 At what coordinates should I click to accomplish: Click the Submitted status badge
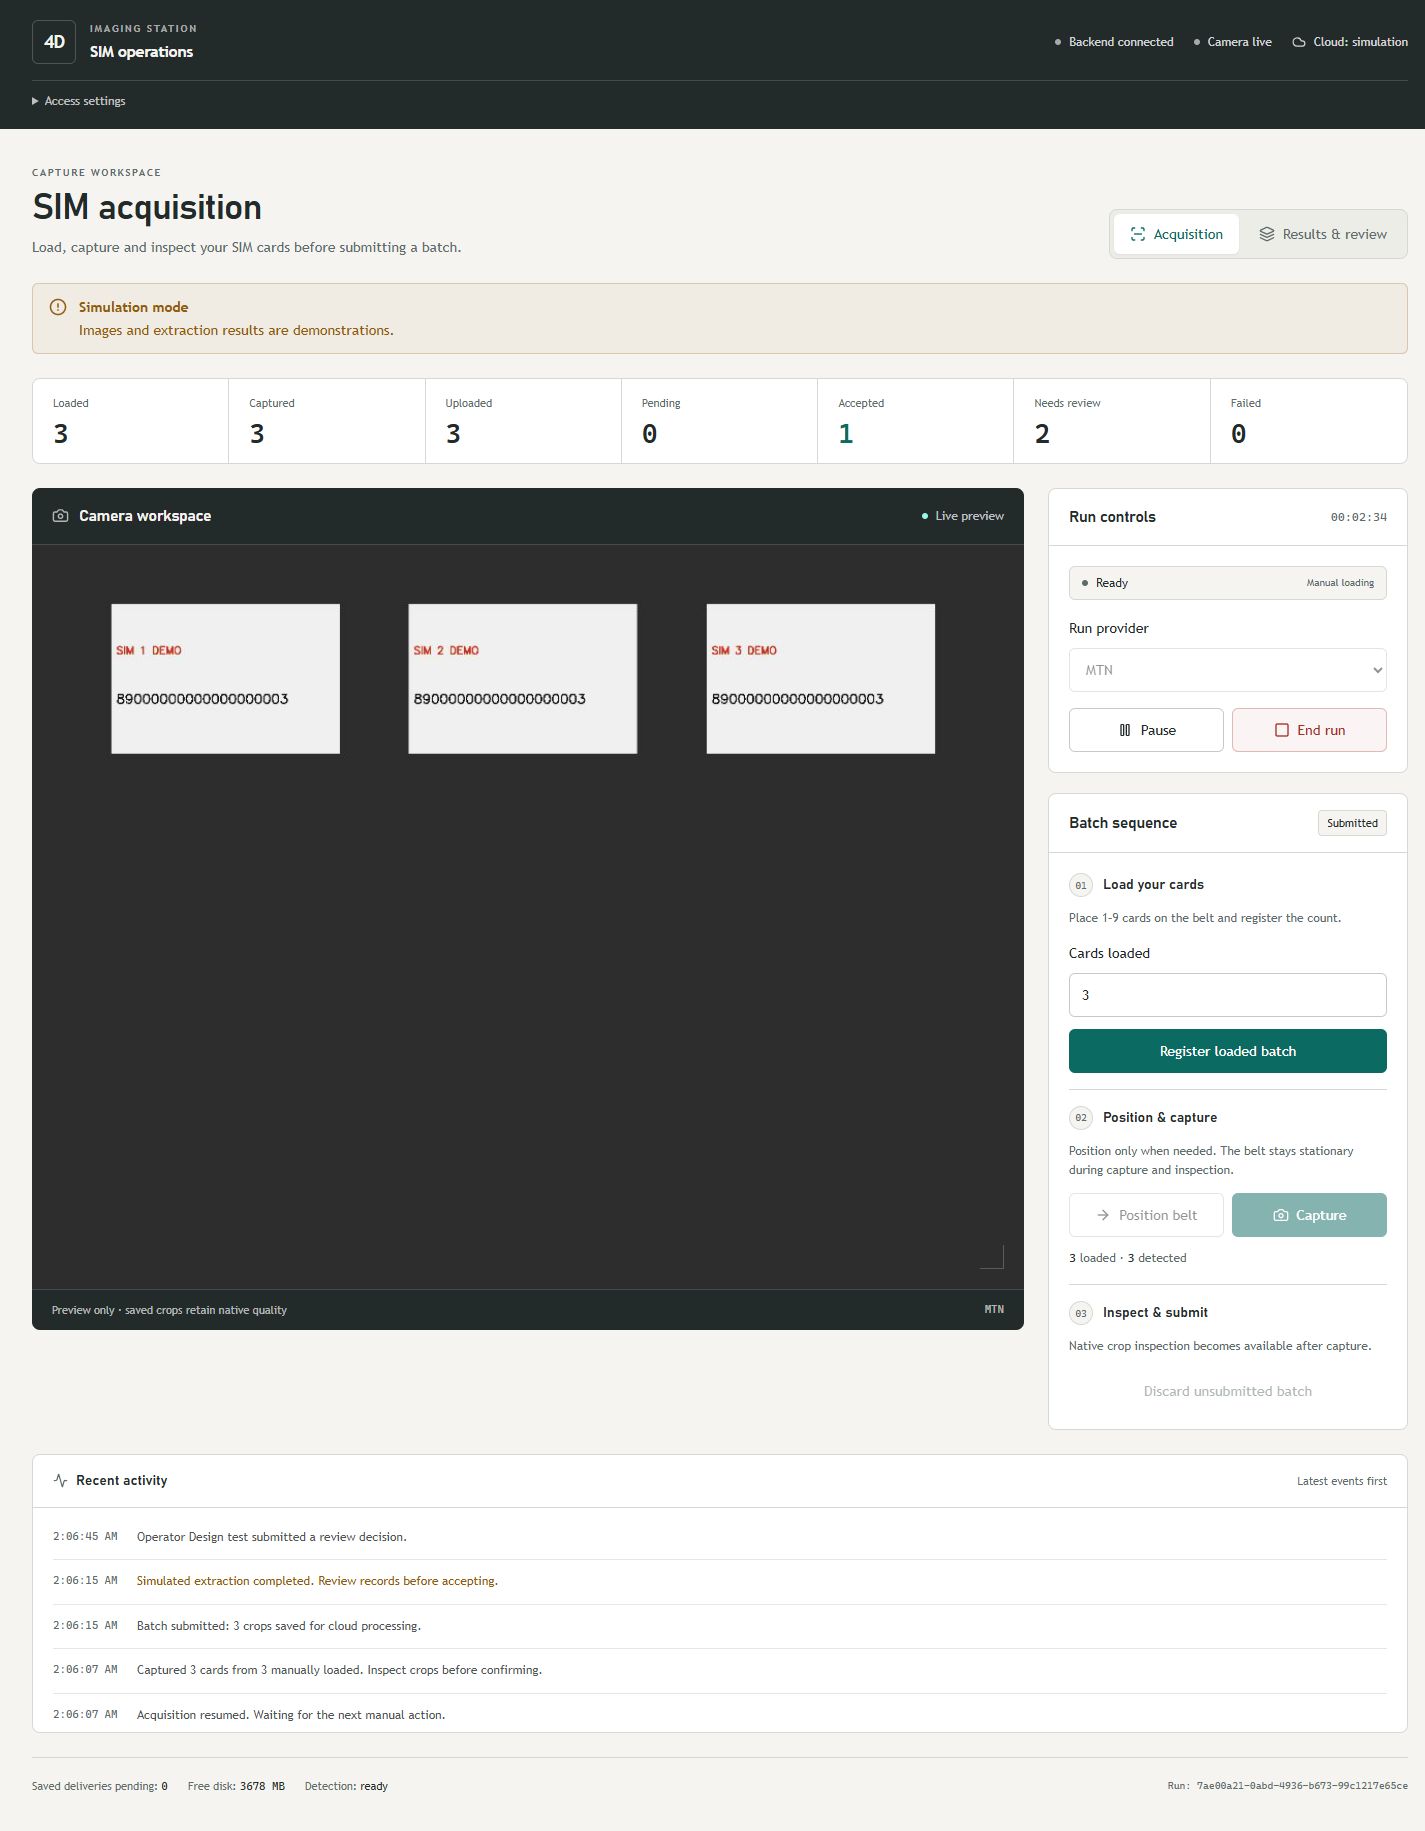pyautogui.click(x=1352, y=823)
